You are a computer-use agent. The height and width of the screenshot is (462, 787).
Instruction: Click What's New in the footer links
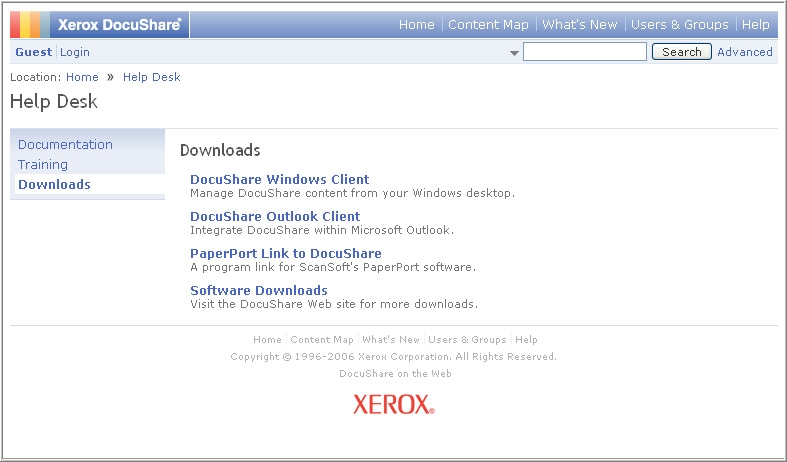[x=391, y=340]
